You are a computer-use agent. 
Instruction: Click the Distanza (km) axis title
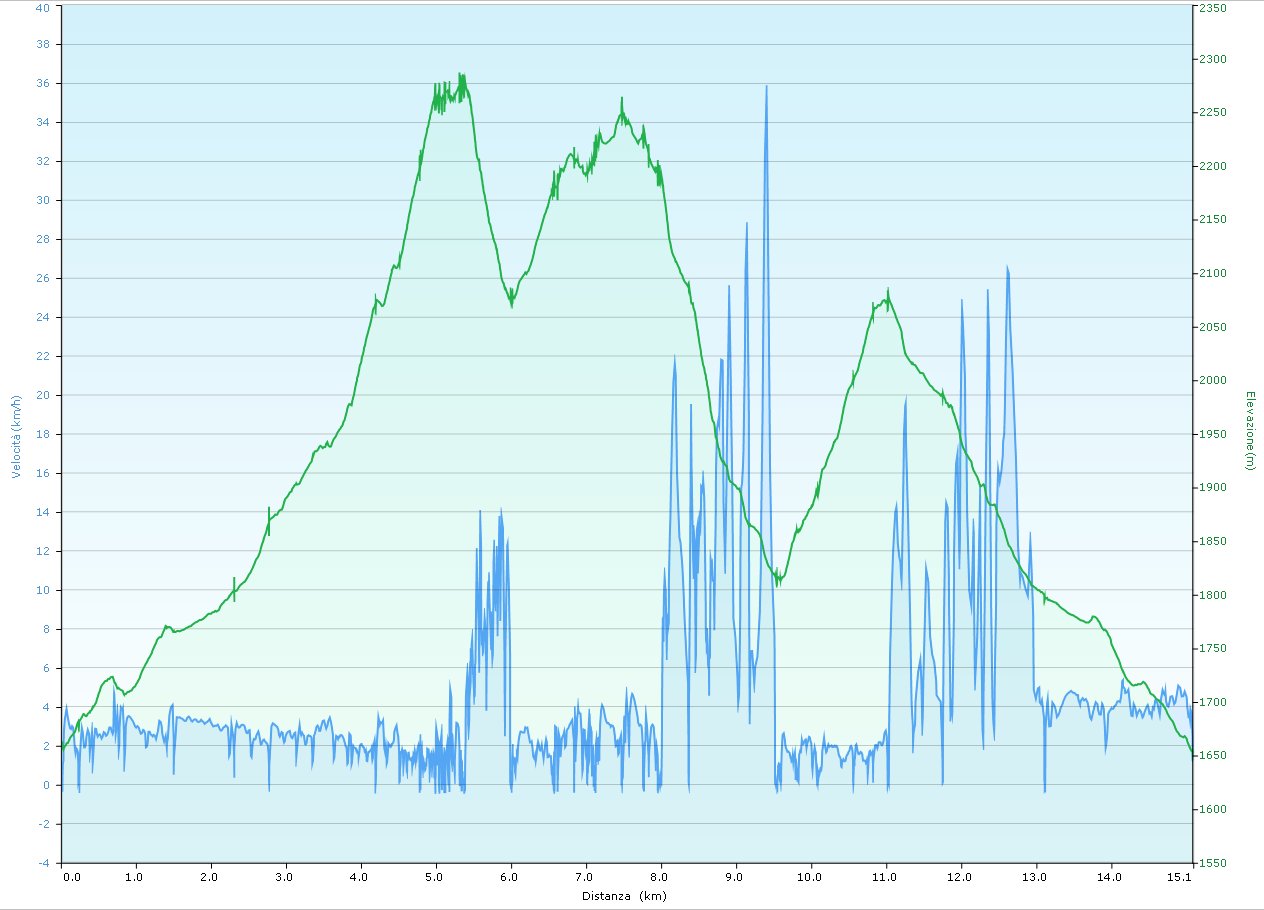tap(624, 896)
